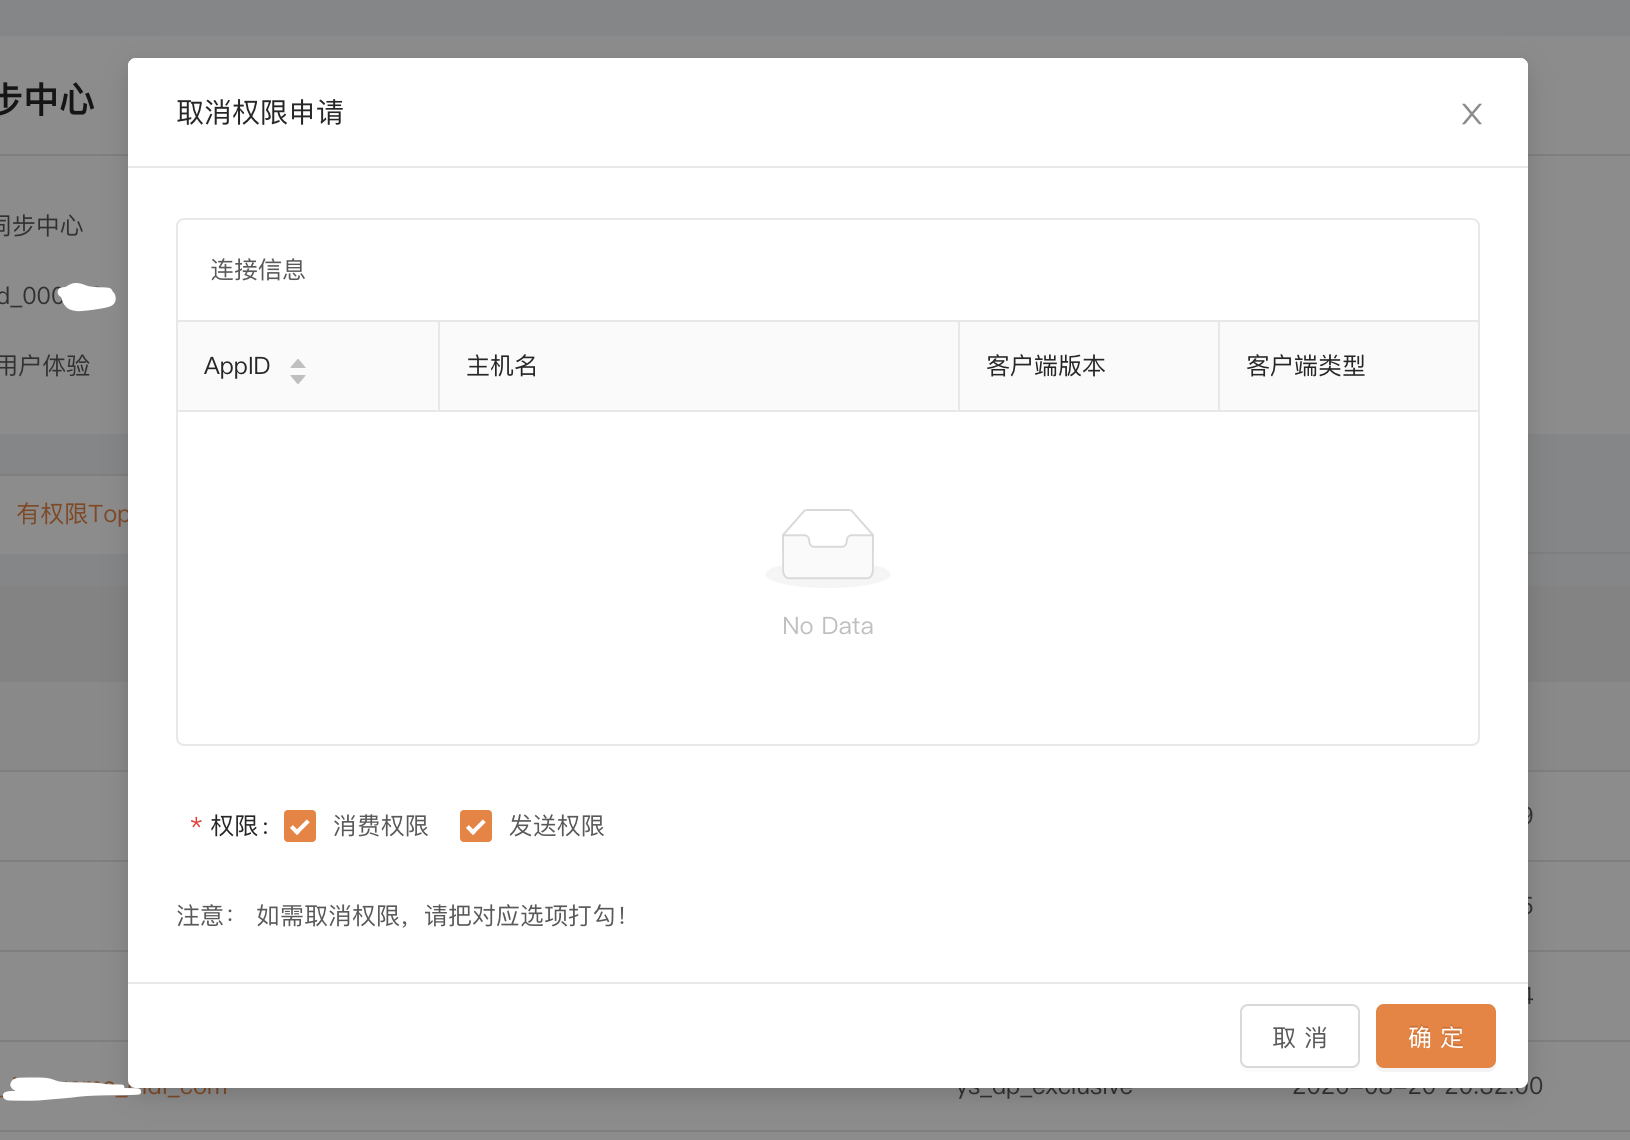The width and height of the screenshot is (1630, 1140).
Task: Click the 发送权限 label text
Action: pos(557,826)
